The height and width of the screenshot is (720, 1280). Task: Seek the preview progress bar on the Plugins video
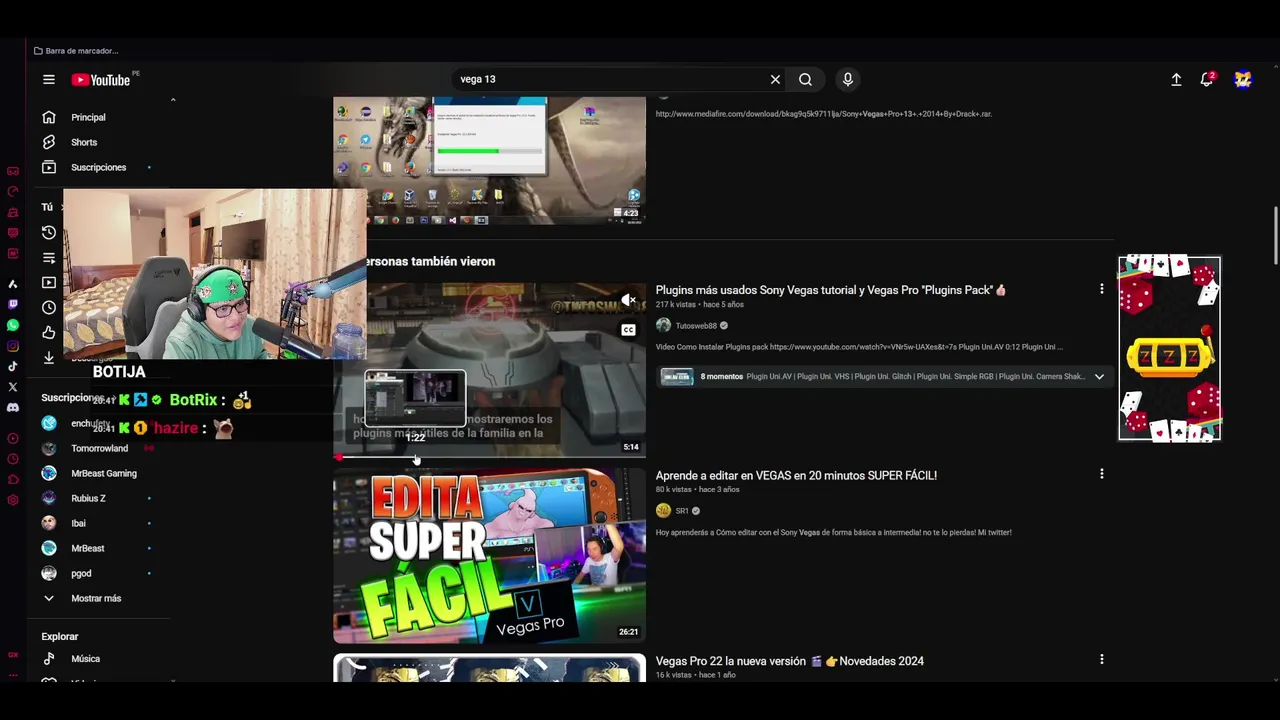[x=490, y=457]
